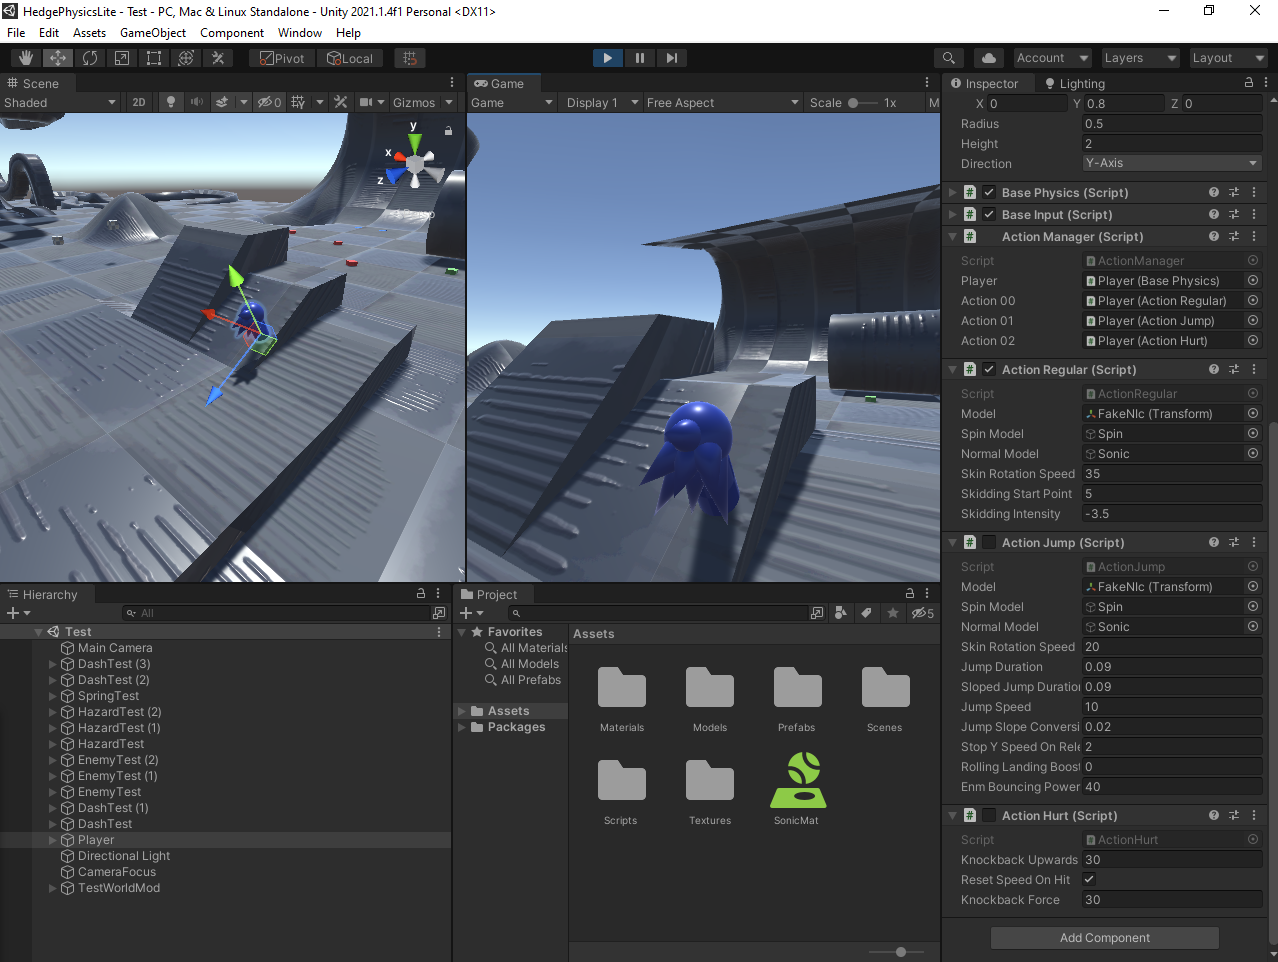Viewport: 1278px width, 962px height.
Task: Disable the Base Physics script checkbox
Action: click(x=989, y=192)
